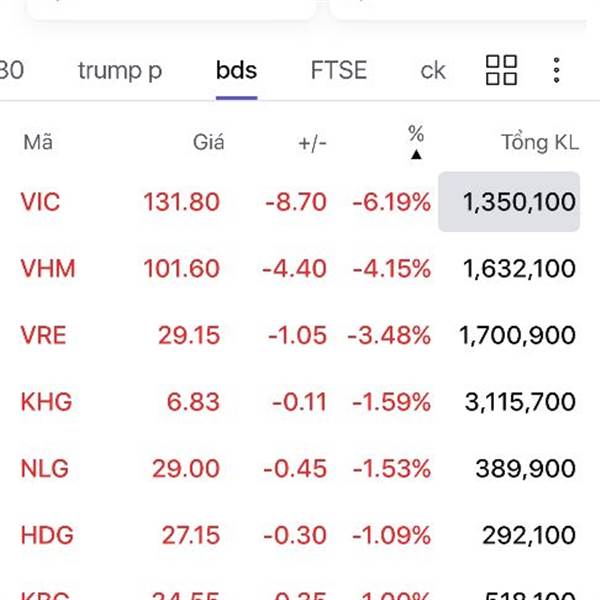Toggle the percent column sort arrow

pyautogui.click(x=416, y=154)
